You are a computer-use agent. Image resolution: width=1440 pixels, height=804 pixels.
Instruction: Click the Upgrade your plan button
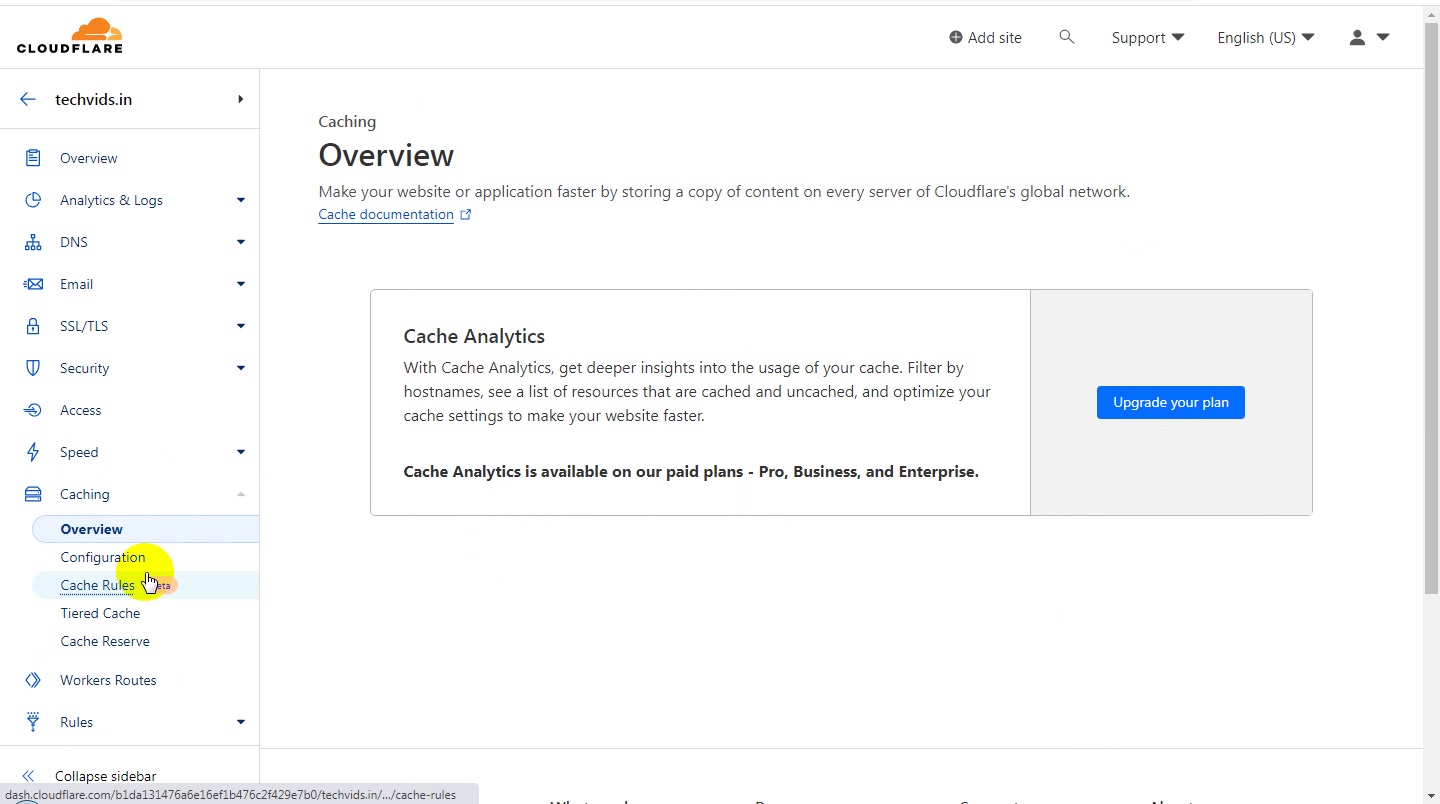point(1171,402)
